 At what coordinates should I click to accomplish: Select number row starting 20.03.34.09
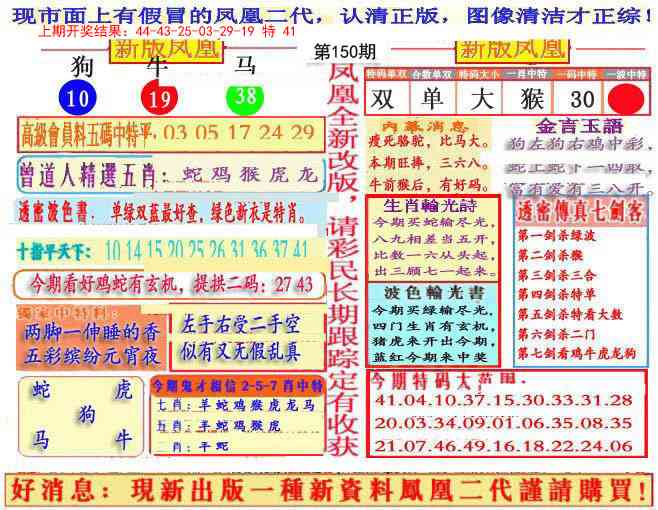tap(504, 423)
